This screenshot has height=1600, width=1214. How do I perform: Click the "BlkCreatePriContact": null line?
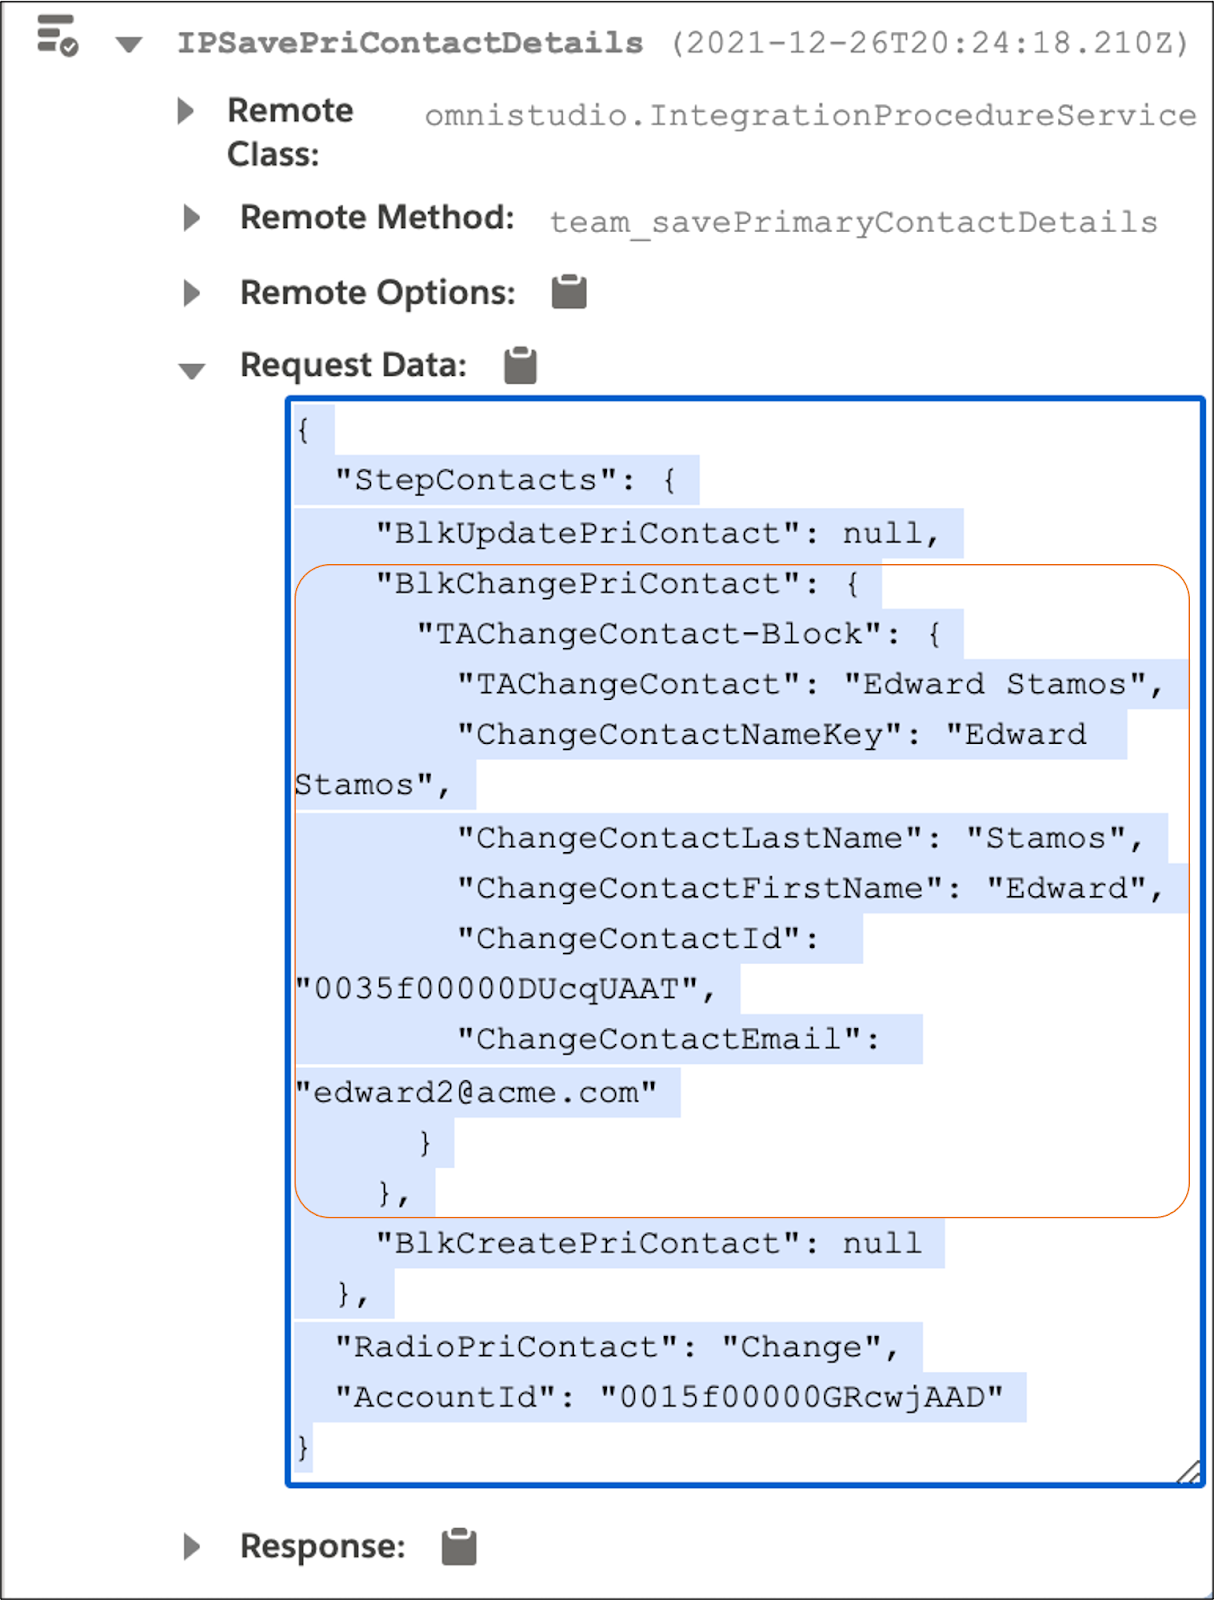click(x=648, y=1243)
